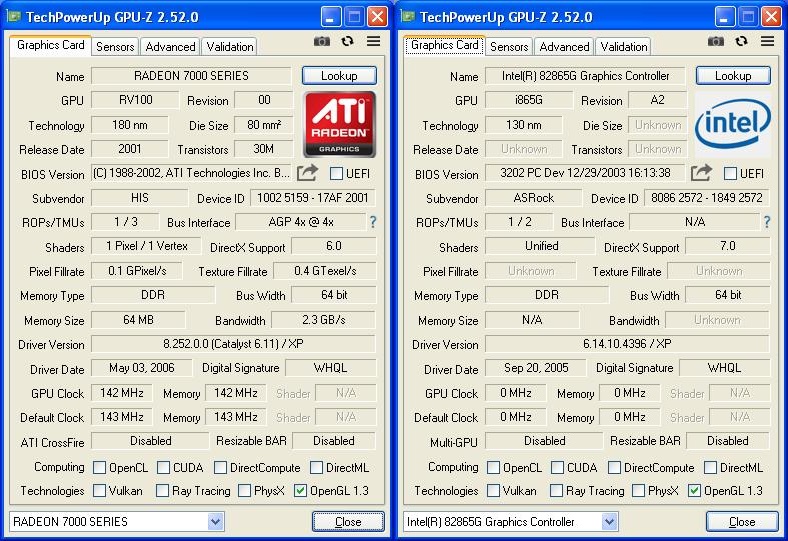Screen dimensions: 788x541
Task: Toggle Ray Tracing checkbox in Radeon window
Action: click(x=162, y=490)
